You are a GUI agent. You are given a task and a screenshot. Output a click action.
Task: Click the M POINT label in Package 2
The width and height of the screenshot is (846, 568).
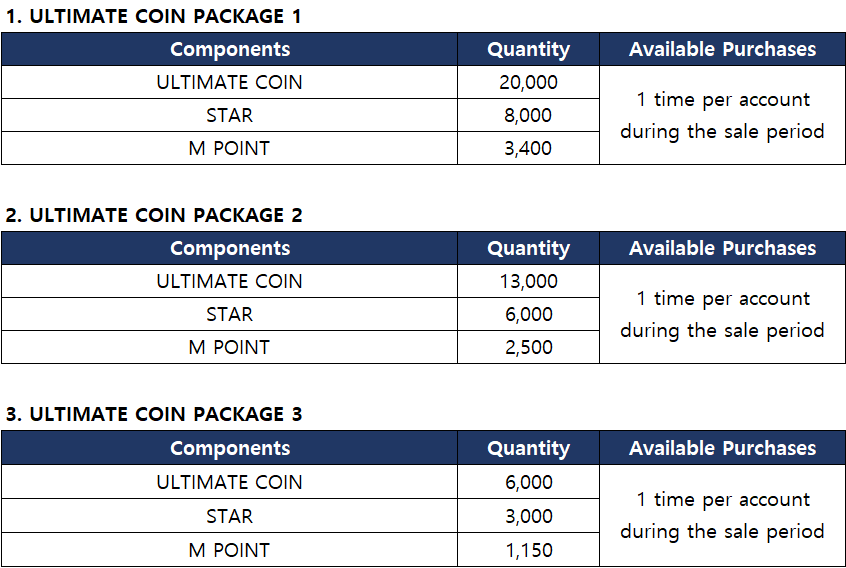229,347
